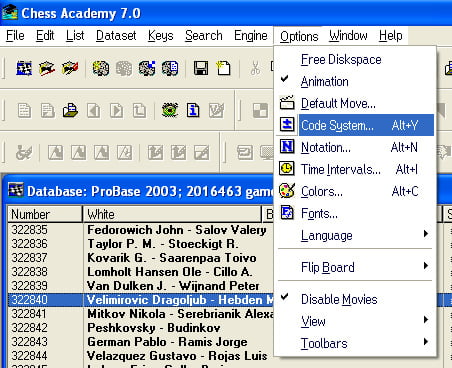Select Code System... menu entry
Viewport: 452px width, 368px height.
[x=355, y=125]
